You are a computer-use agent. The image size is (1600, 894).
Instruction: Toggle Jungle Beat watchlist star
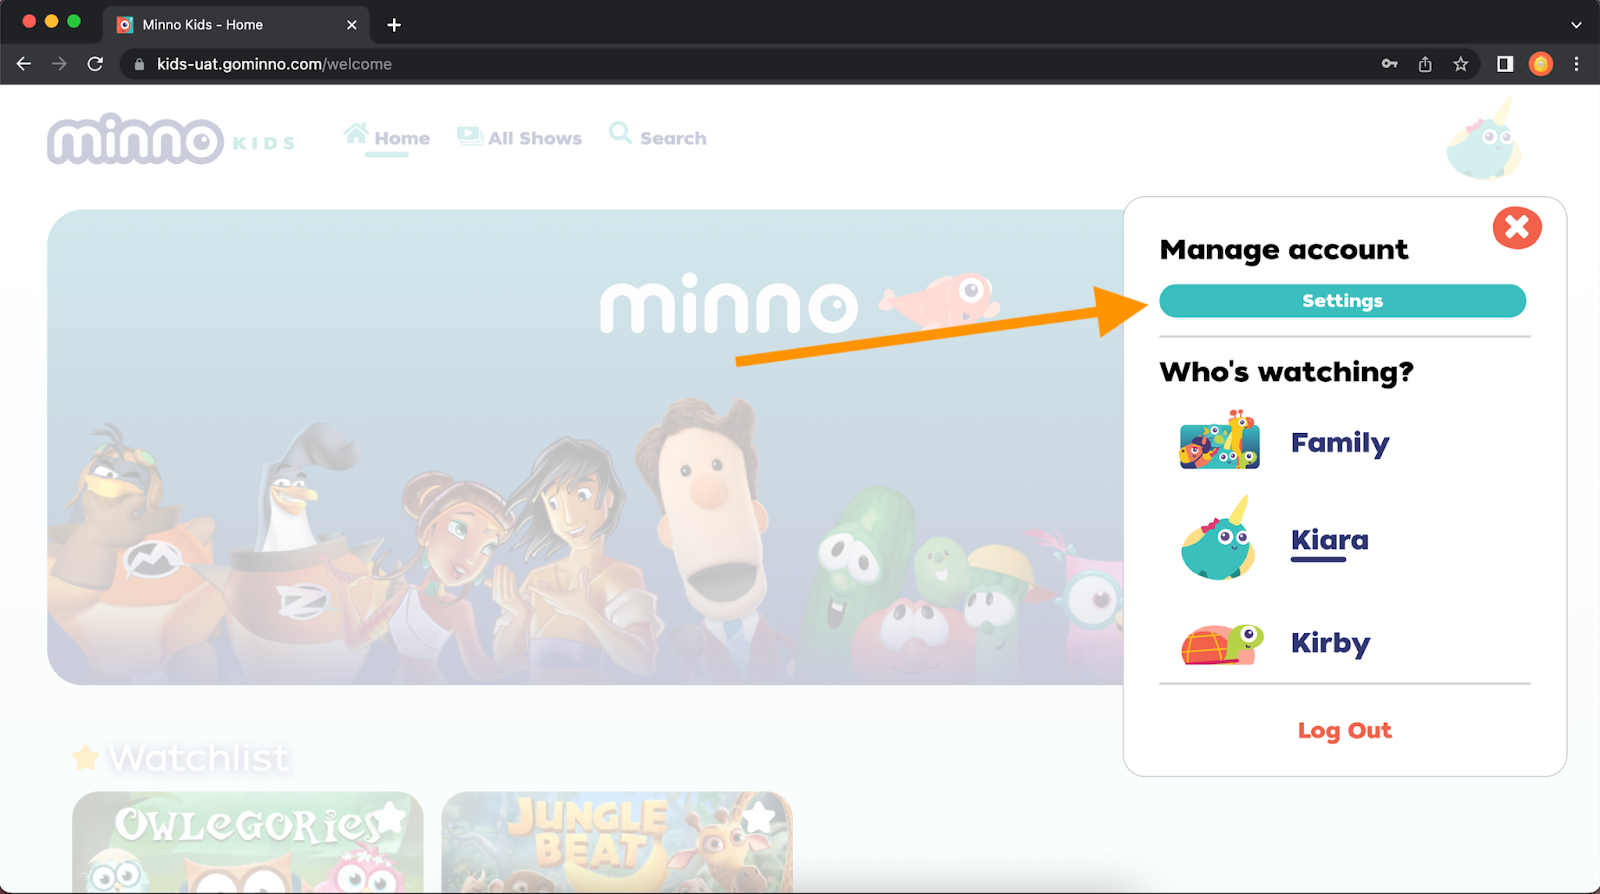[x=759, y=817]
